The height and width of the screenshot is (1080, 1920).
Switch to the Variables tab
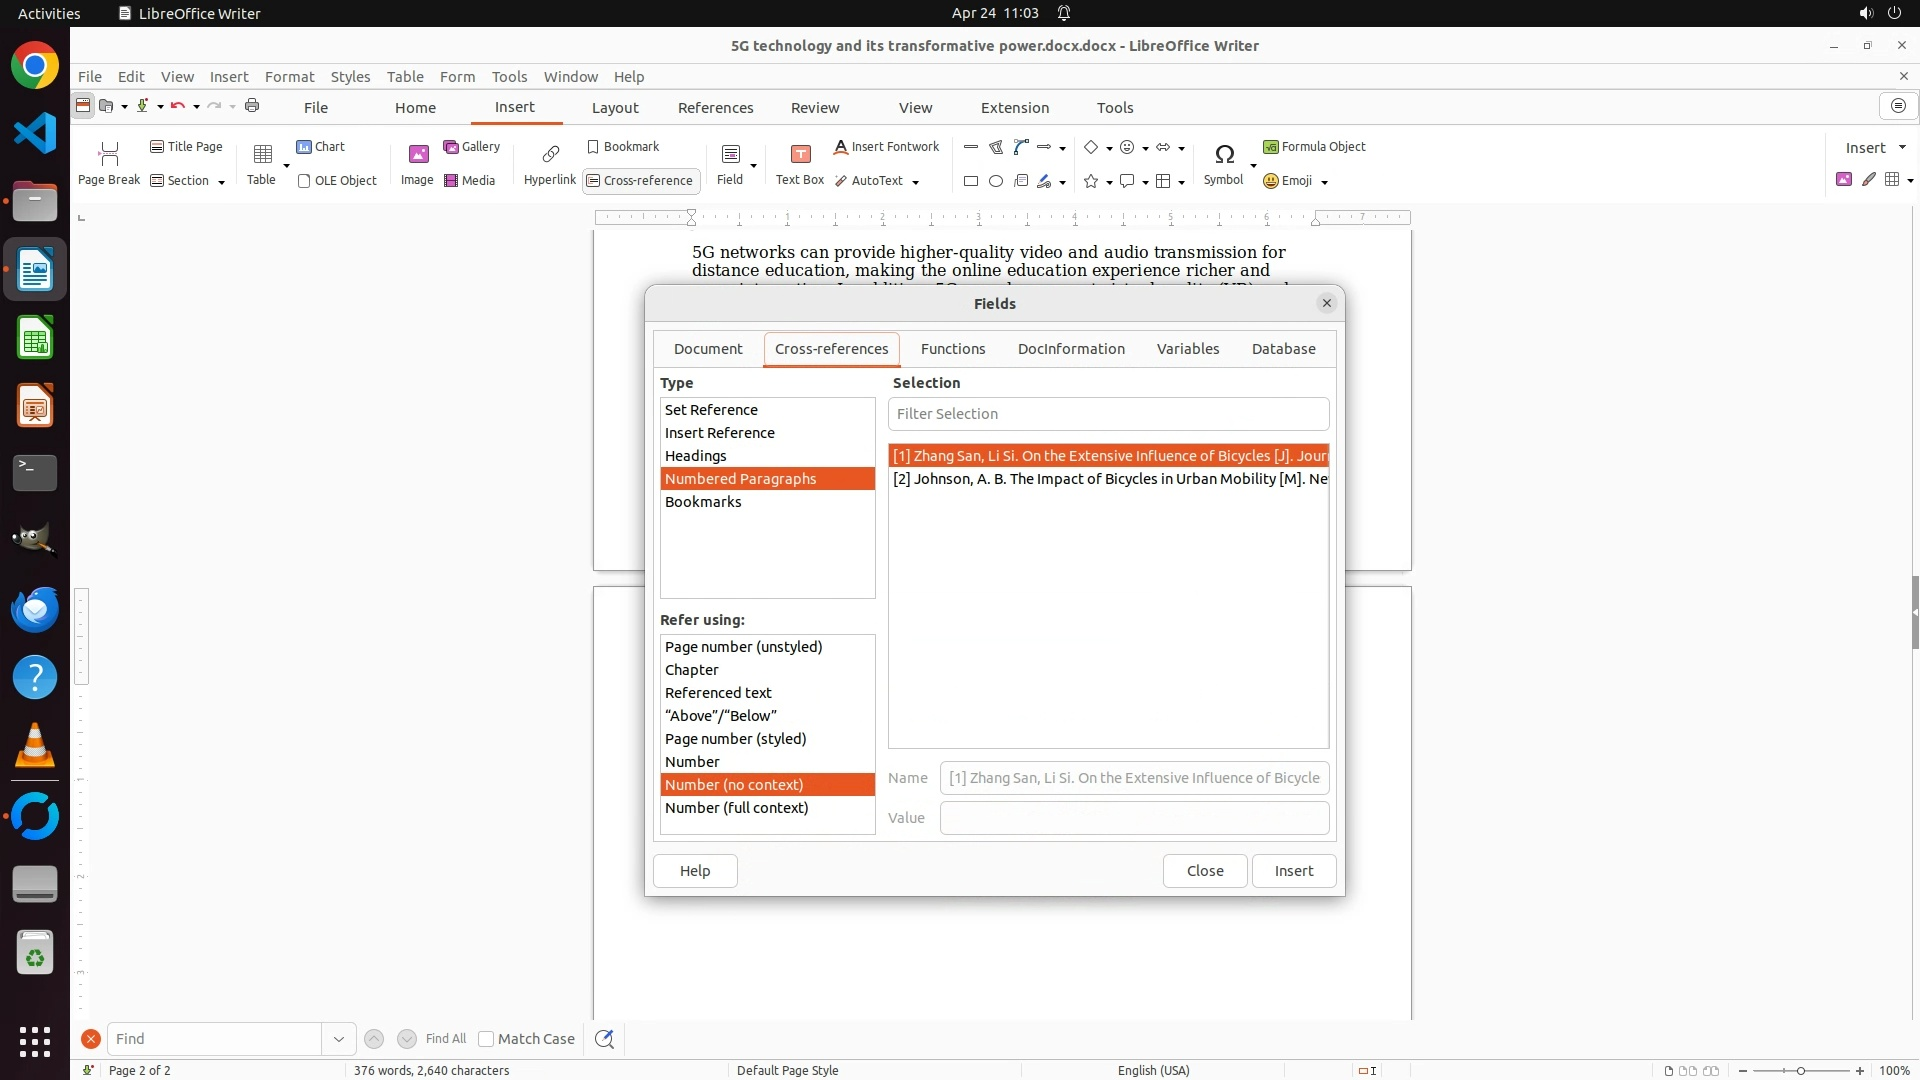click(1188, 349)
